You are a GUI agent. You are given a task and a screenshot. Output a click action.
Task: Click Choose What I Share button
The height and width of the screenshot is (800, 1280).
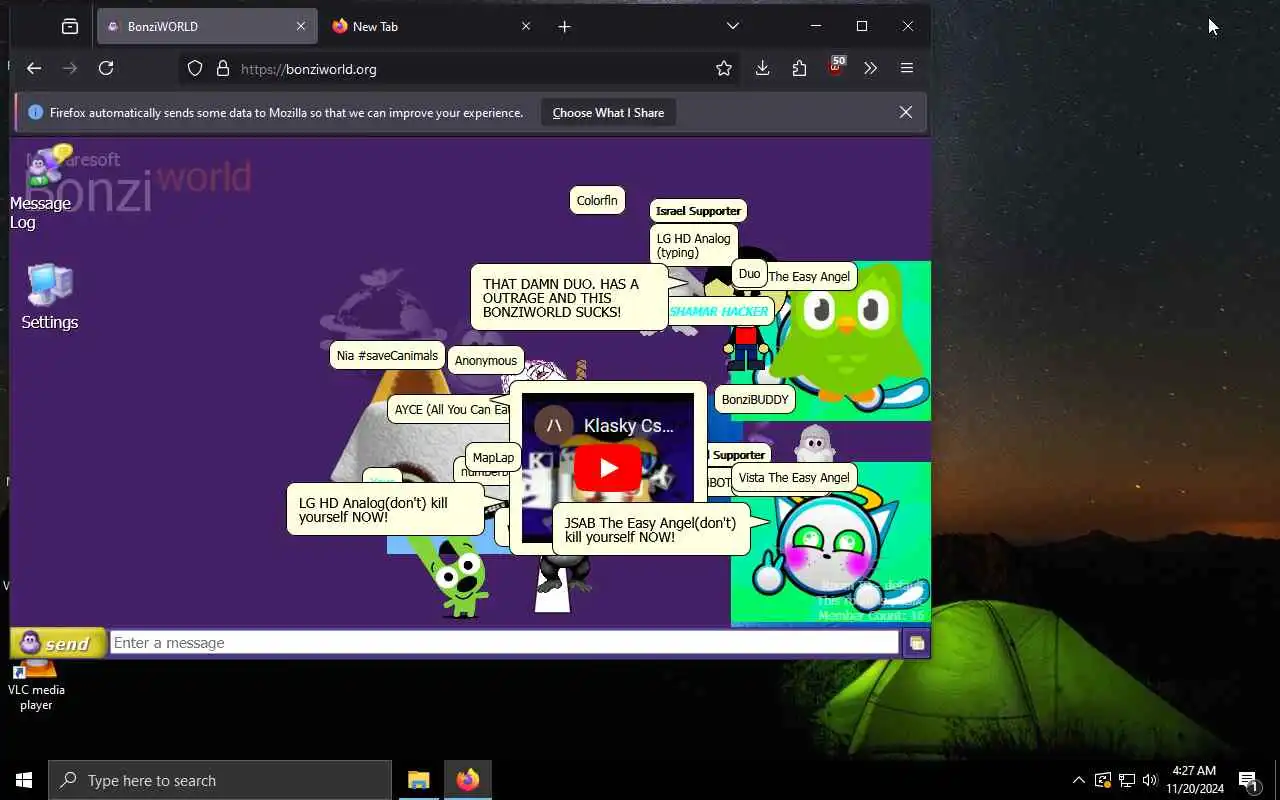click(x=608, y=113)
